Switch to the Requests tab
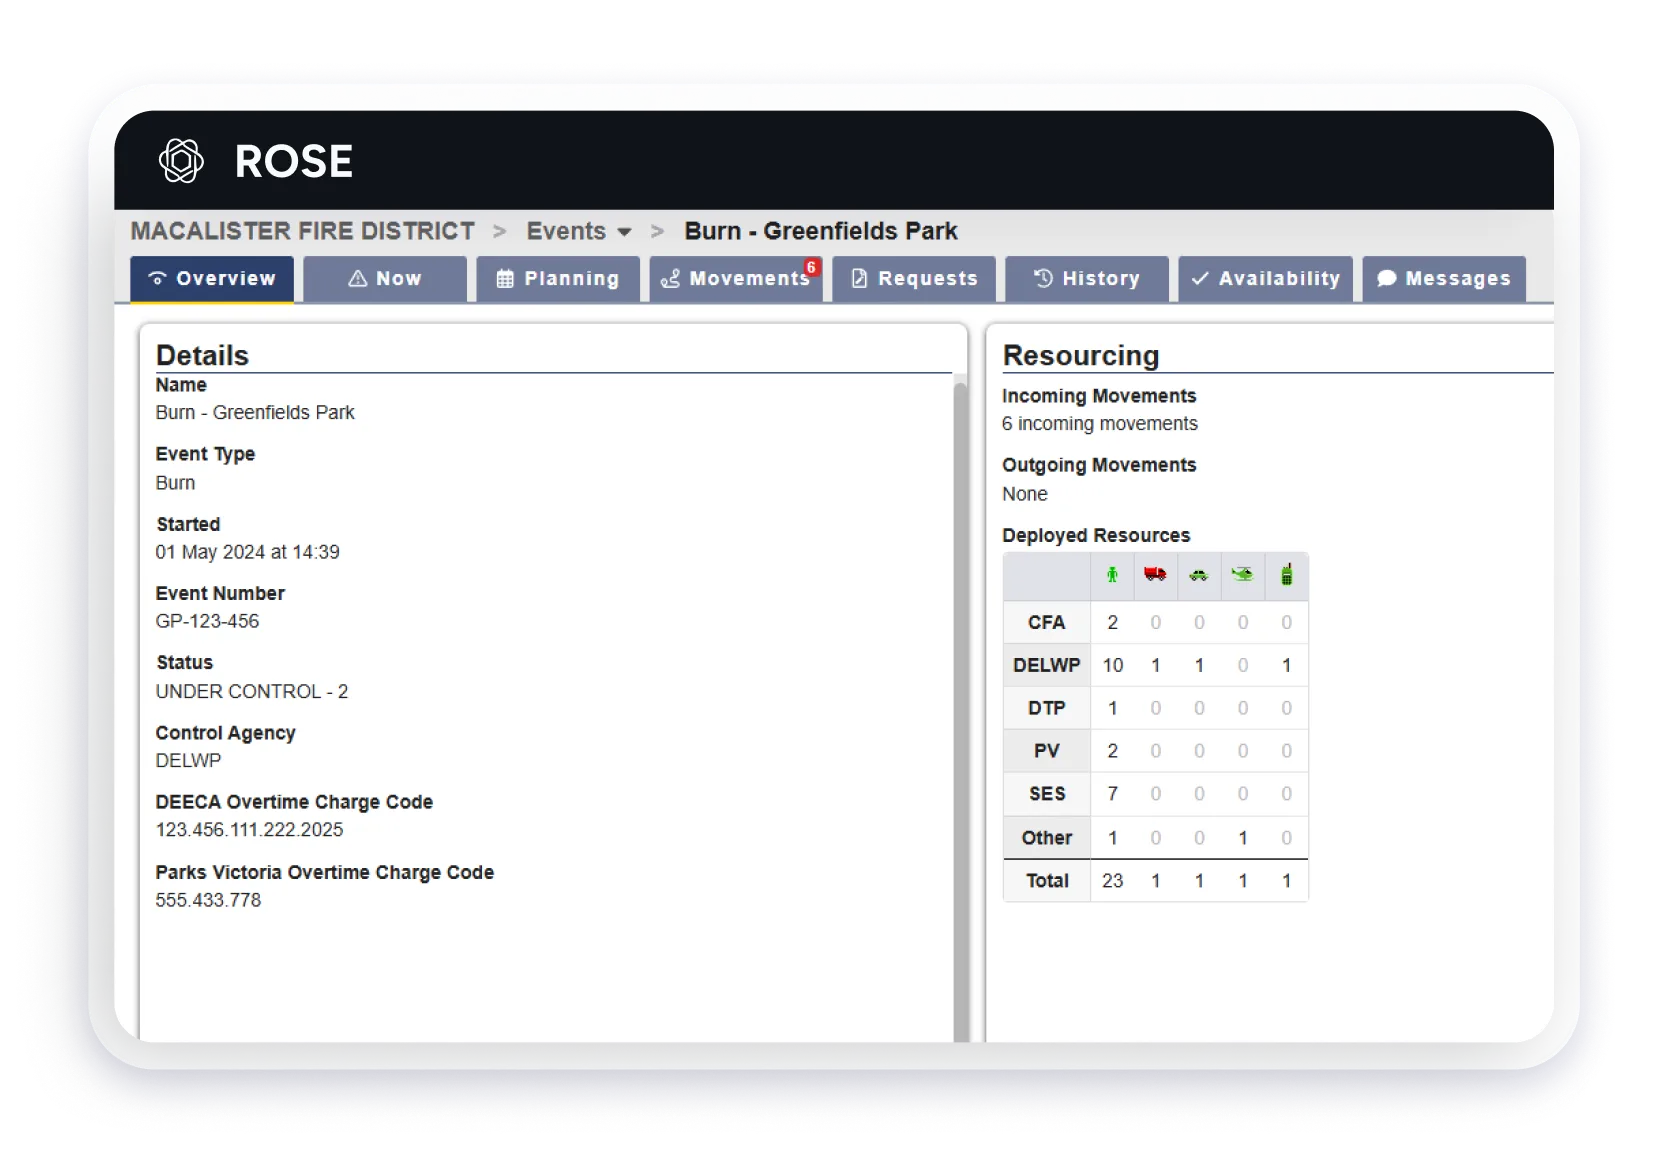 tap(913, 279)
